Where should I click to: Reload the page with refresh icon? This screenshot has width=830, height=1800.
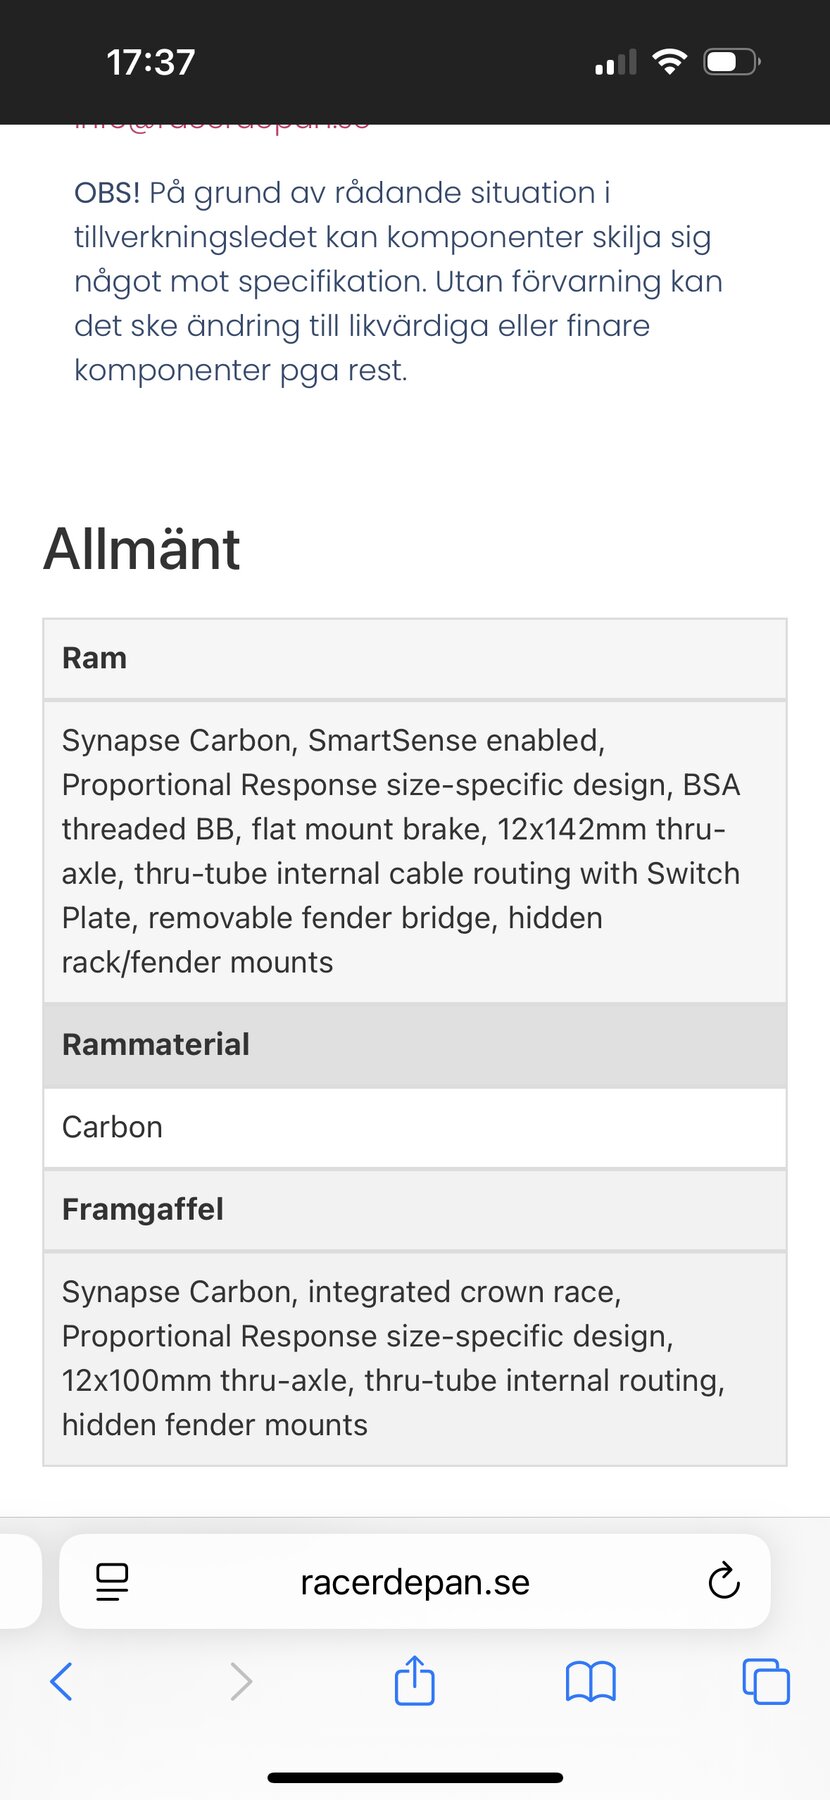723,1582
